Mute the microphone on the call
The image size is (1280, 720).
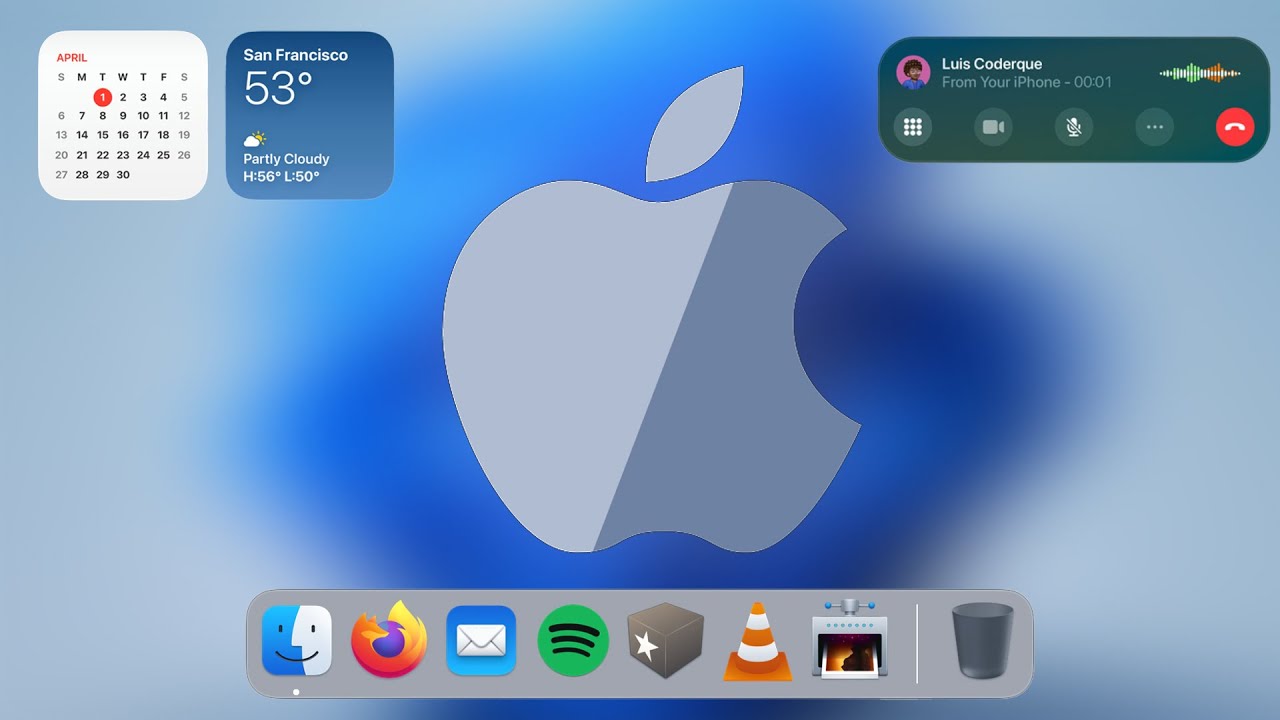click(1073, 127)
